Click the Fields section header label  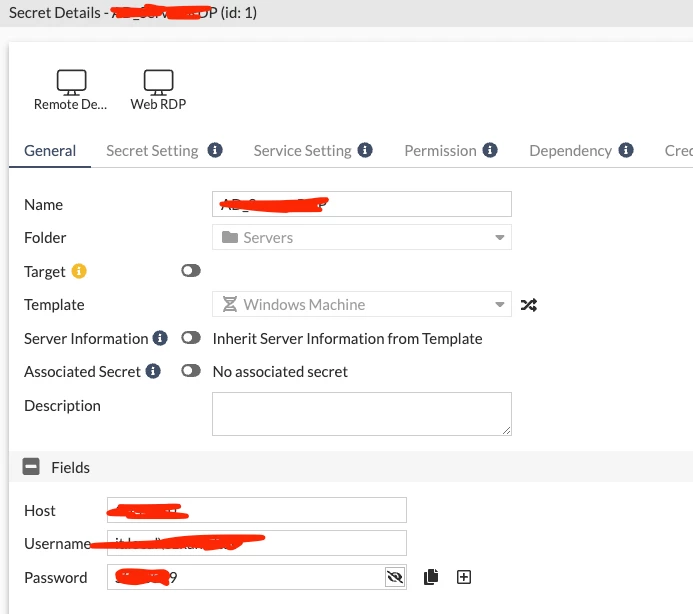coord(70,467)
